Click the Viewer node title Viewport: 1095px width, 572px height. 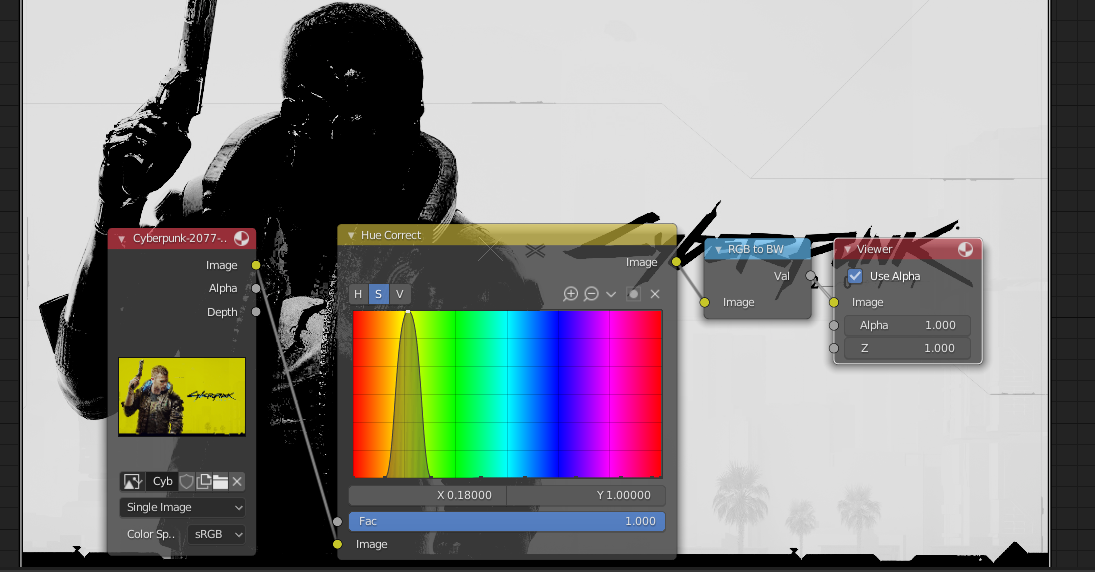(x=874, y=249)
